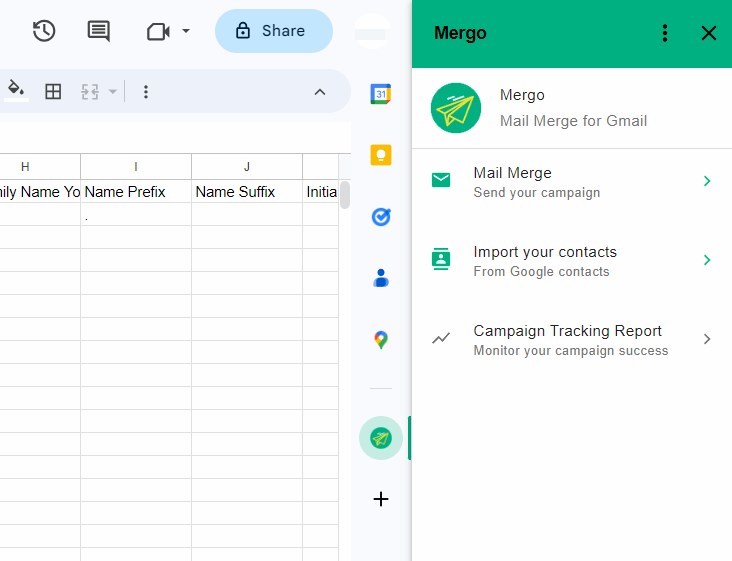The width and height of the screenshot is (732, 561).
Task: Select the Mergo add-on icon in sidebar
Action: point(381,438)
